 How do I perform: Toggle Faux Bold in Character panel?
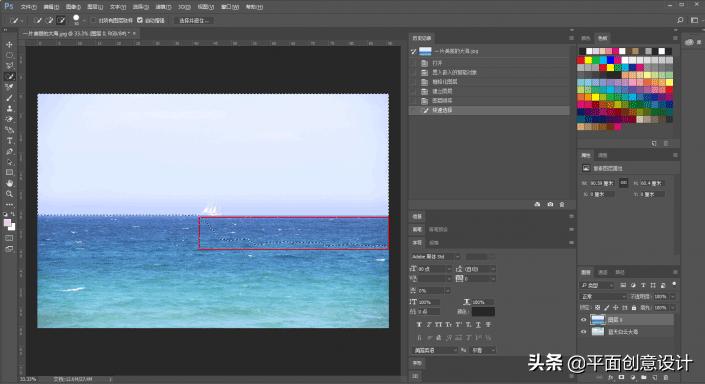[x=419, y=325]
